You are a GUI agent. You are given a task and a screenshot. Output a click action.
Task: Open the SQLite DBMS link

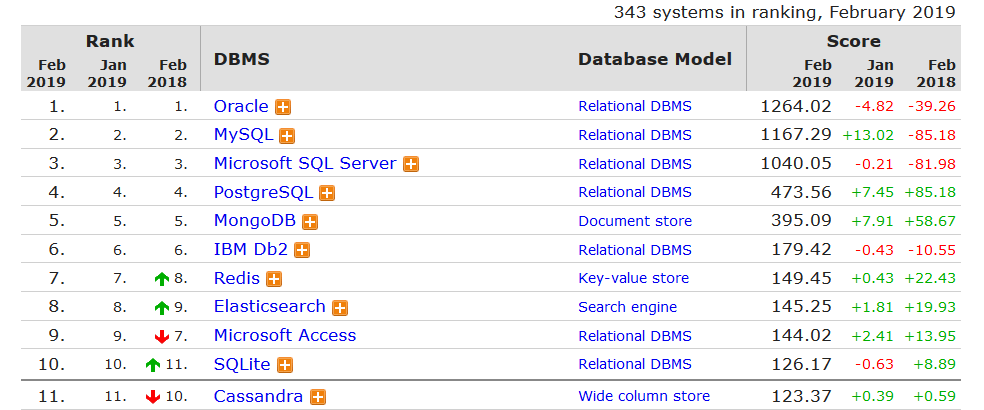[242, 365]
